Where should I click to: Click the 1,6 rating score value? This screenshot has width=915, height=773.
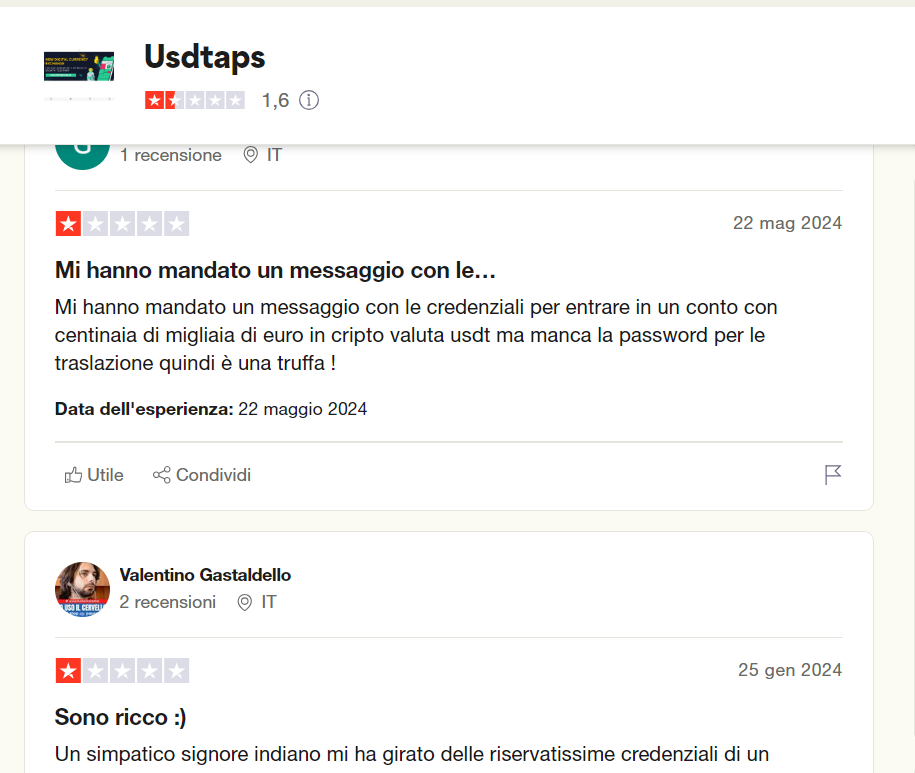(x=275, y=100)
